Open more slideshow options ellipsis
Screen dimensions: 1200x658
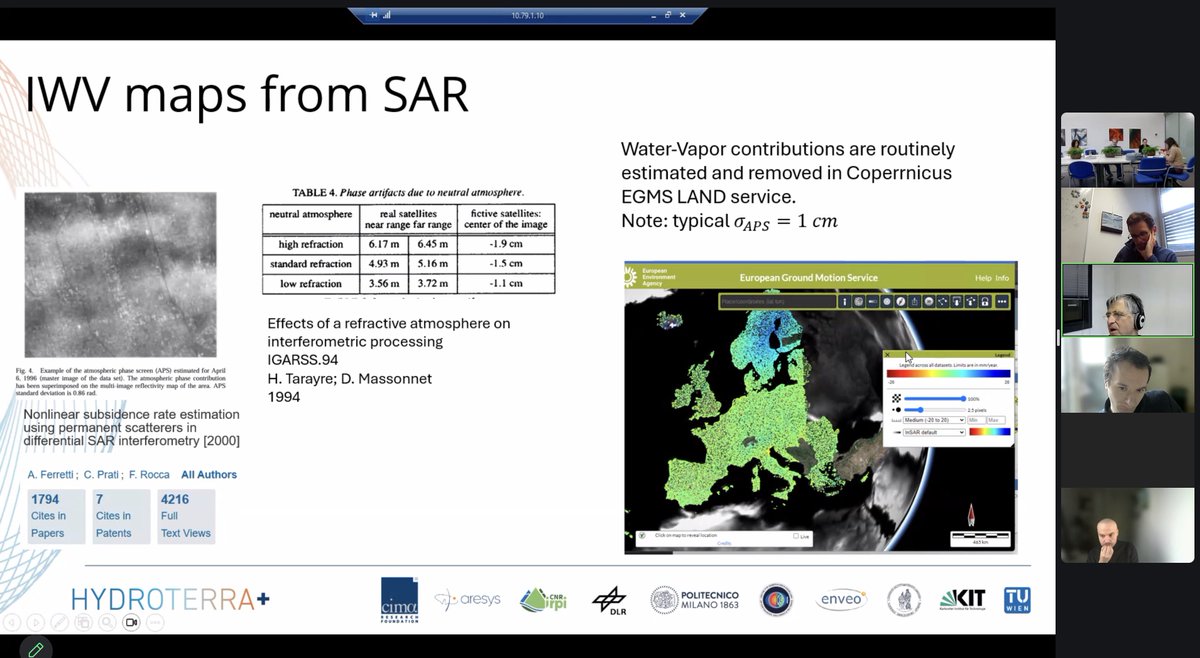click(155, 622)
